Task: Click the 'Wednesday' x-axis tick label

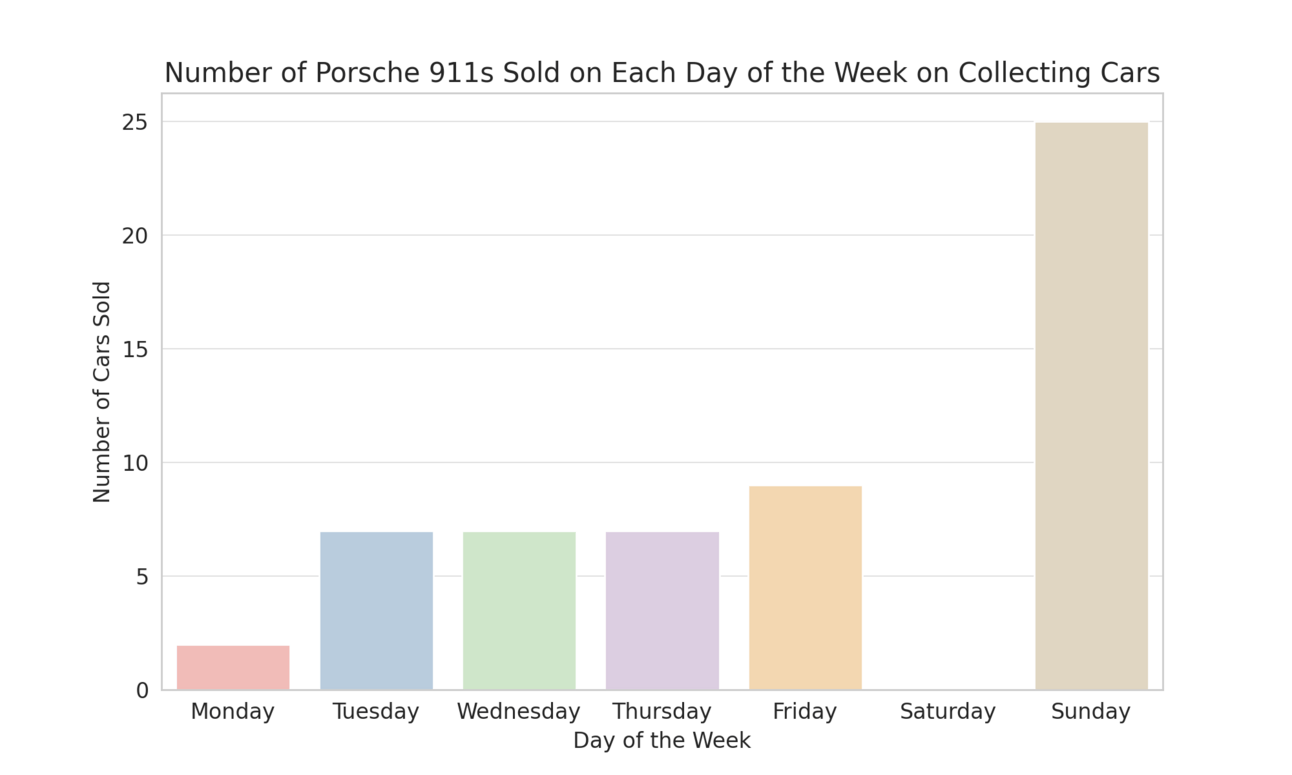Action: tap(519, 712)
